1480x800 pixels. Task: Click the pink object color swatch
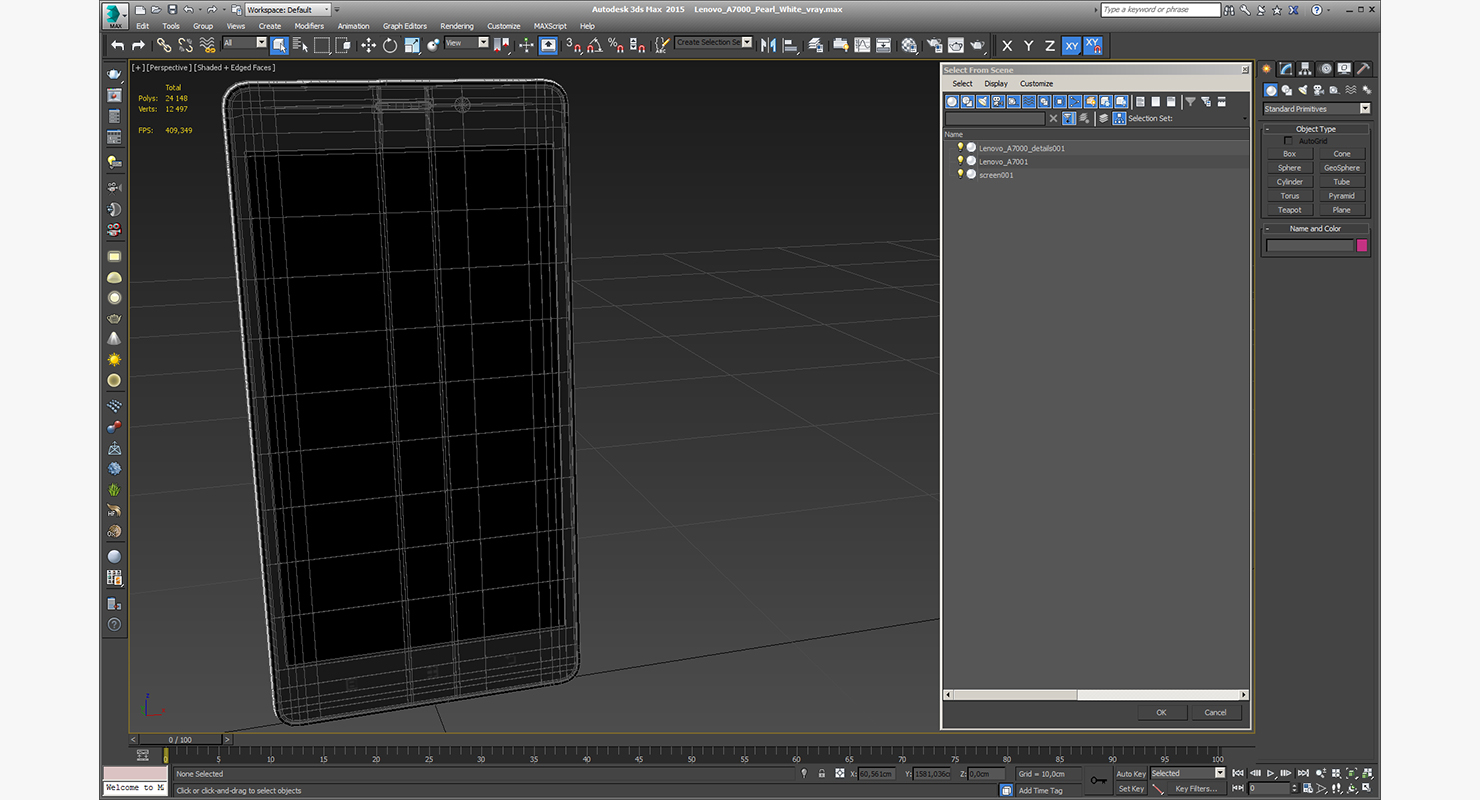[x=1362, y=246]
